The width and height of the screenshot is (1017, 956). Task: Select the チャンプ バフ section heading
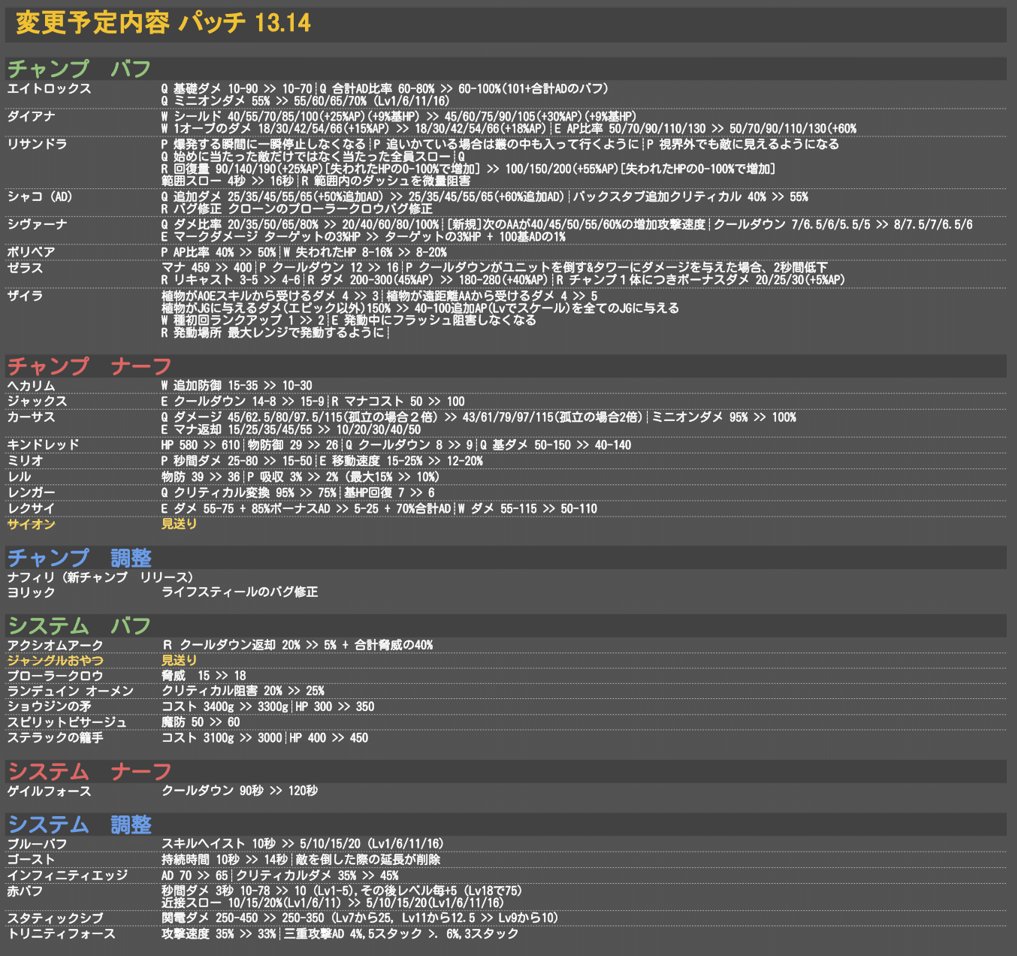click(x=79, y=68)
